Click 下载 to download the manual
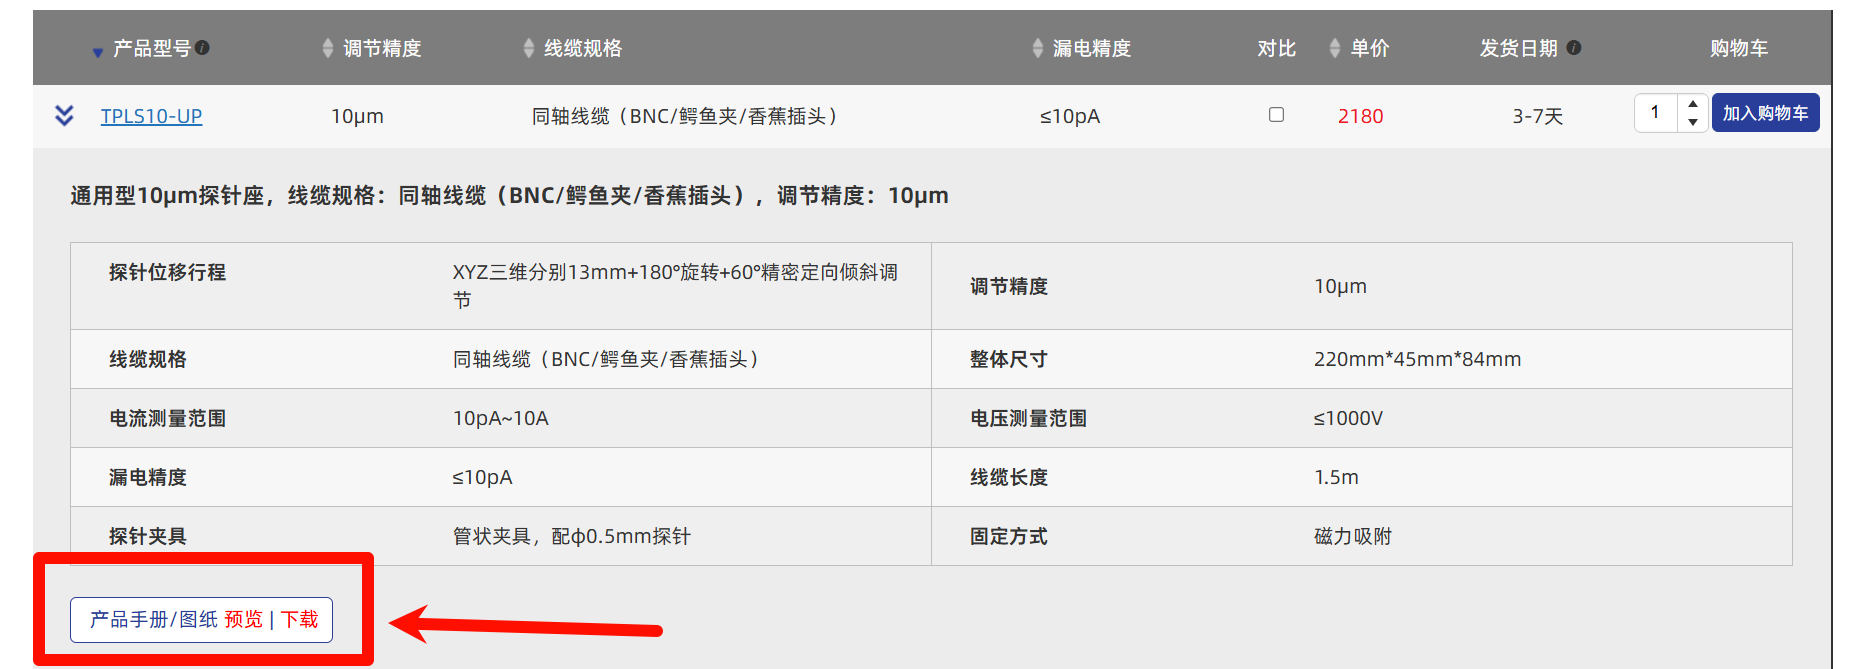The image size is (1860, 669). click(x=299, y=620)
